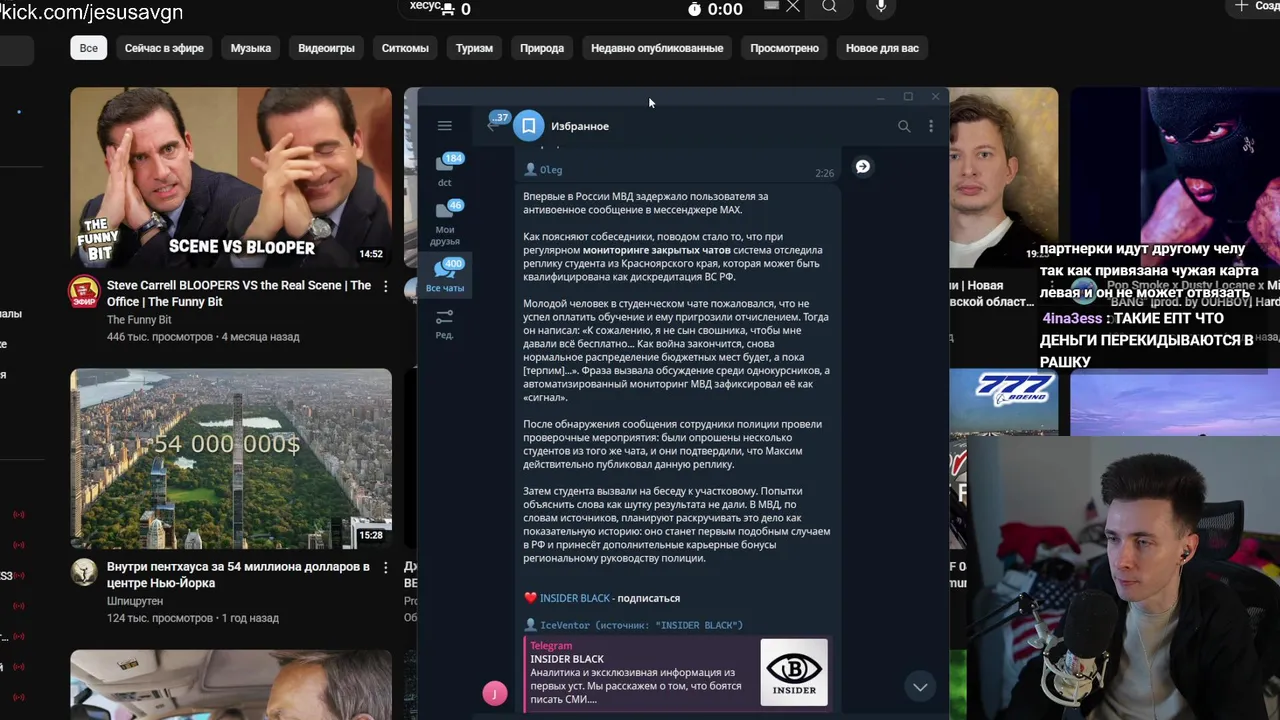Select the Природа filter chip

[x=542, y=48]
